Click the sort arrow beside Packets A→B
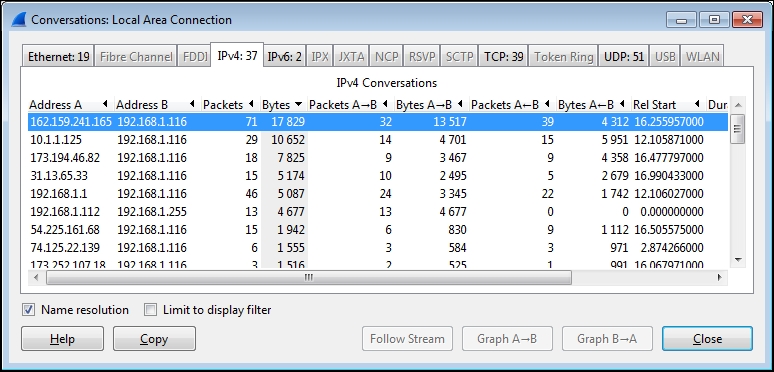This screenshot has width=774, height=372. coord(385,104)
